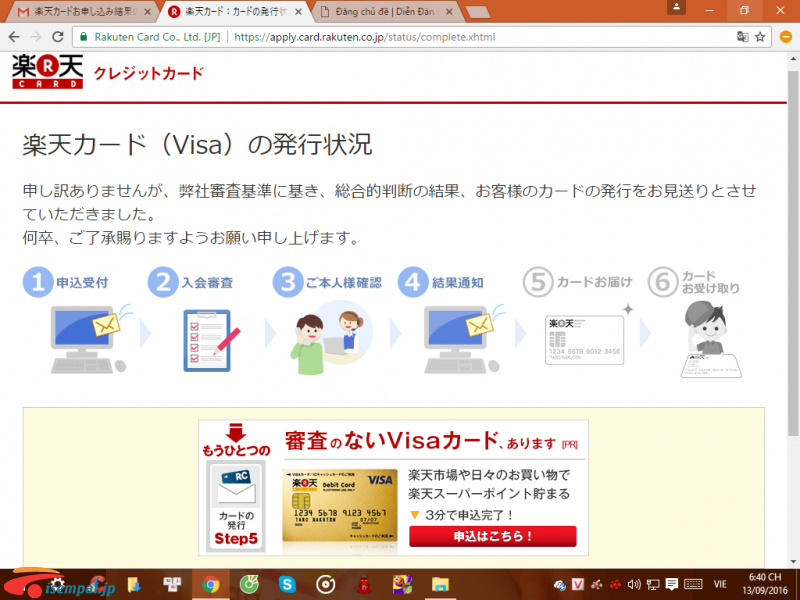Click step 1 申込受付 computer icon
Image resolution: width=800 pixels, height=600 pixels.
coord(90,338)
